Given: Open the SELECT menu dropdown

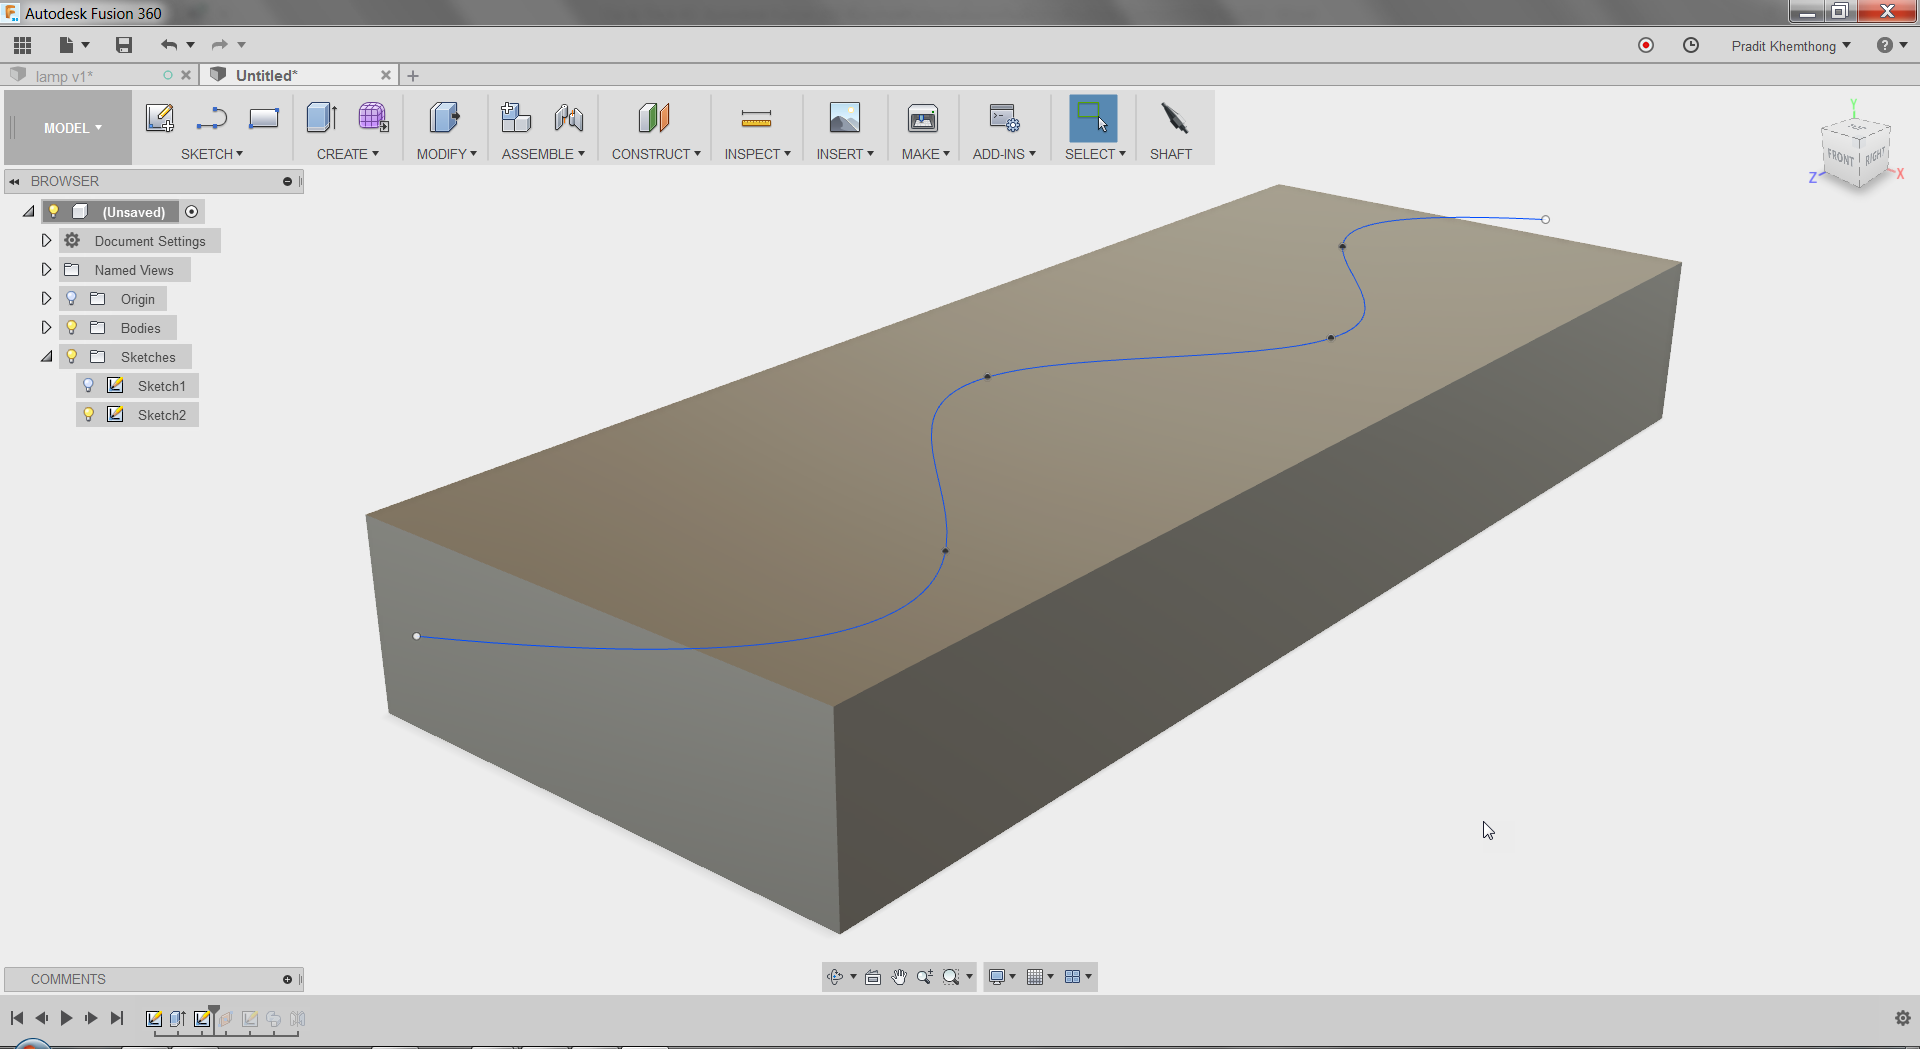Looking at the screenshot, I should 1096,153.
